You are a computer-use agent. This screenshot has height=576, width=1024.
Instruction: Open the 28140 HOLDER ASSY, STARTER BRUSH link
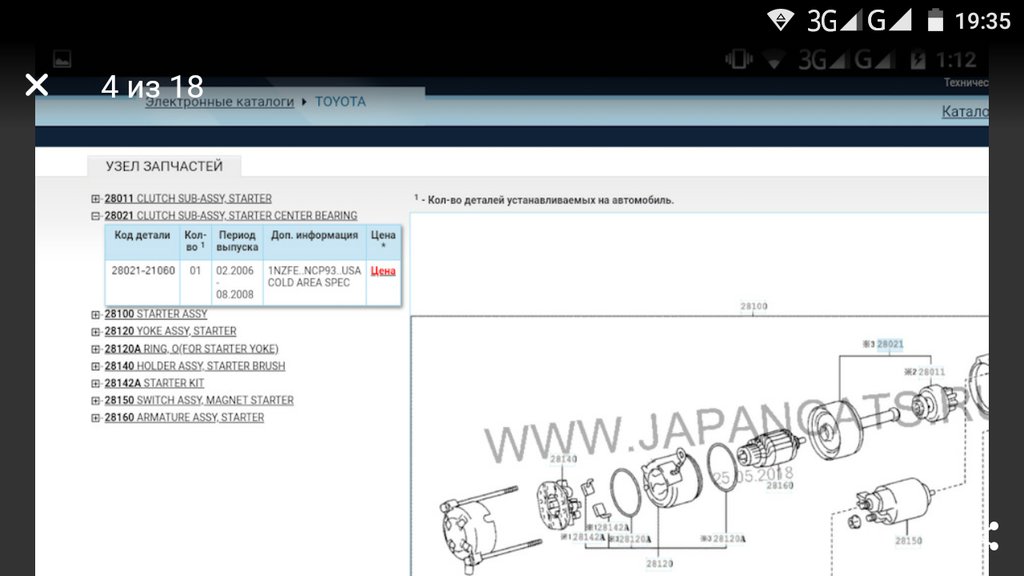coord(195,366)
